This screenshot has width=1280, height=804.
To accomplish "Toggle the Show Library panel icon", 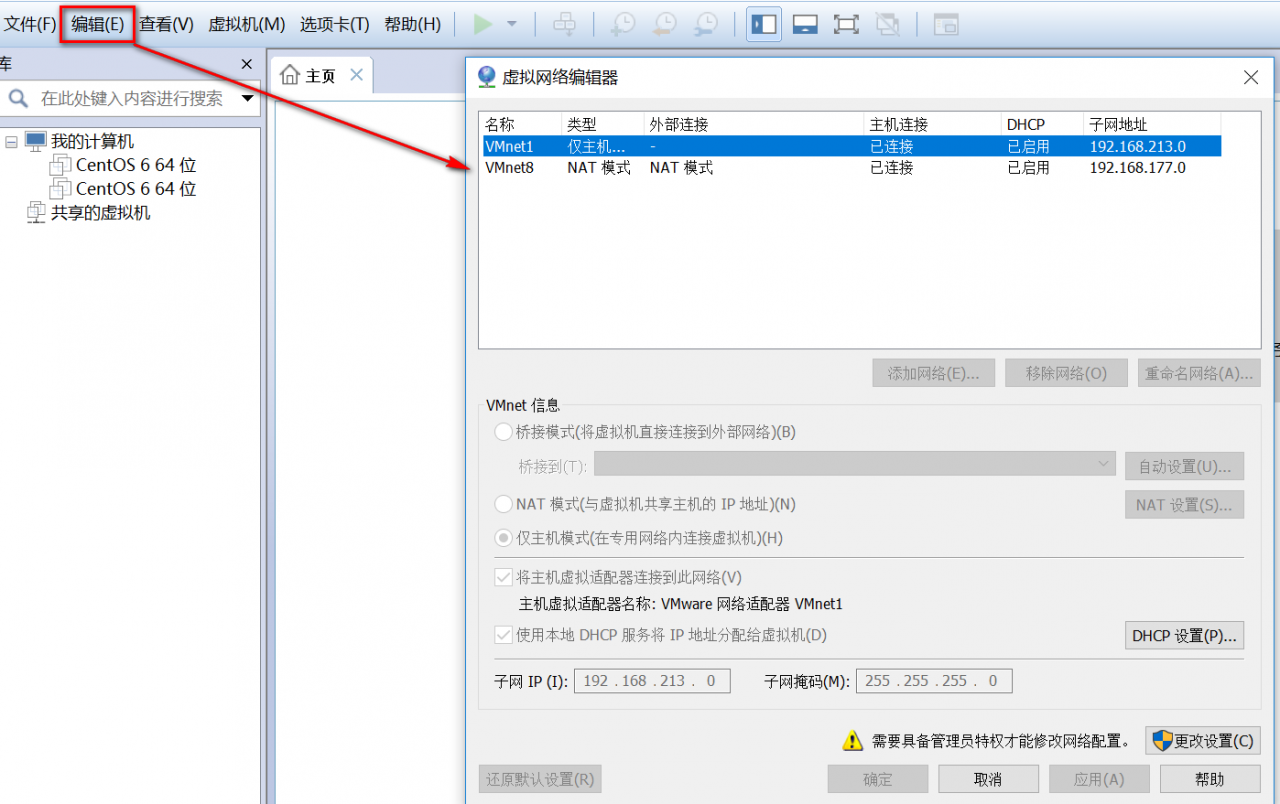I will coord(764,24).
